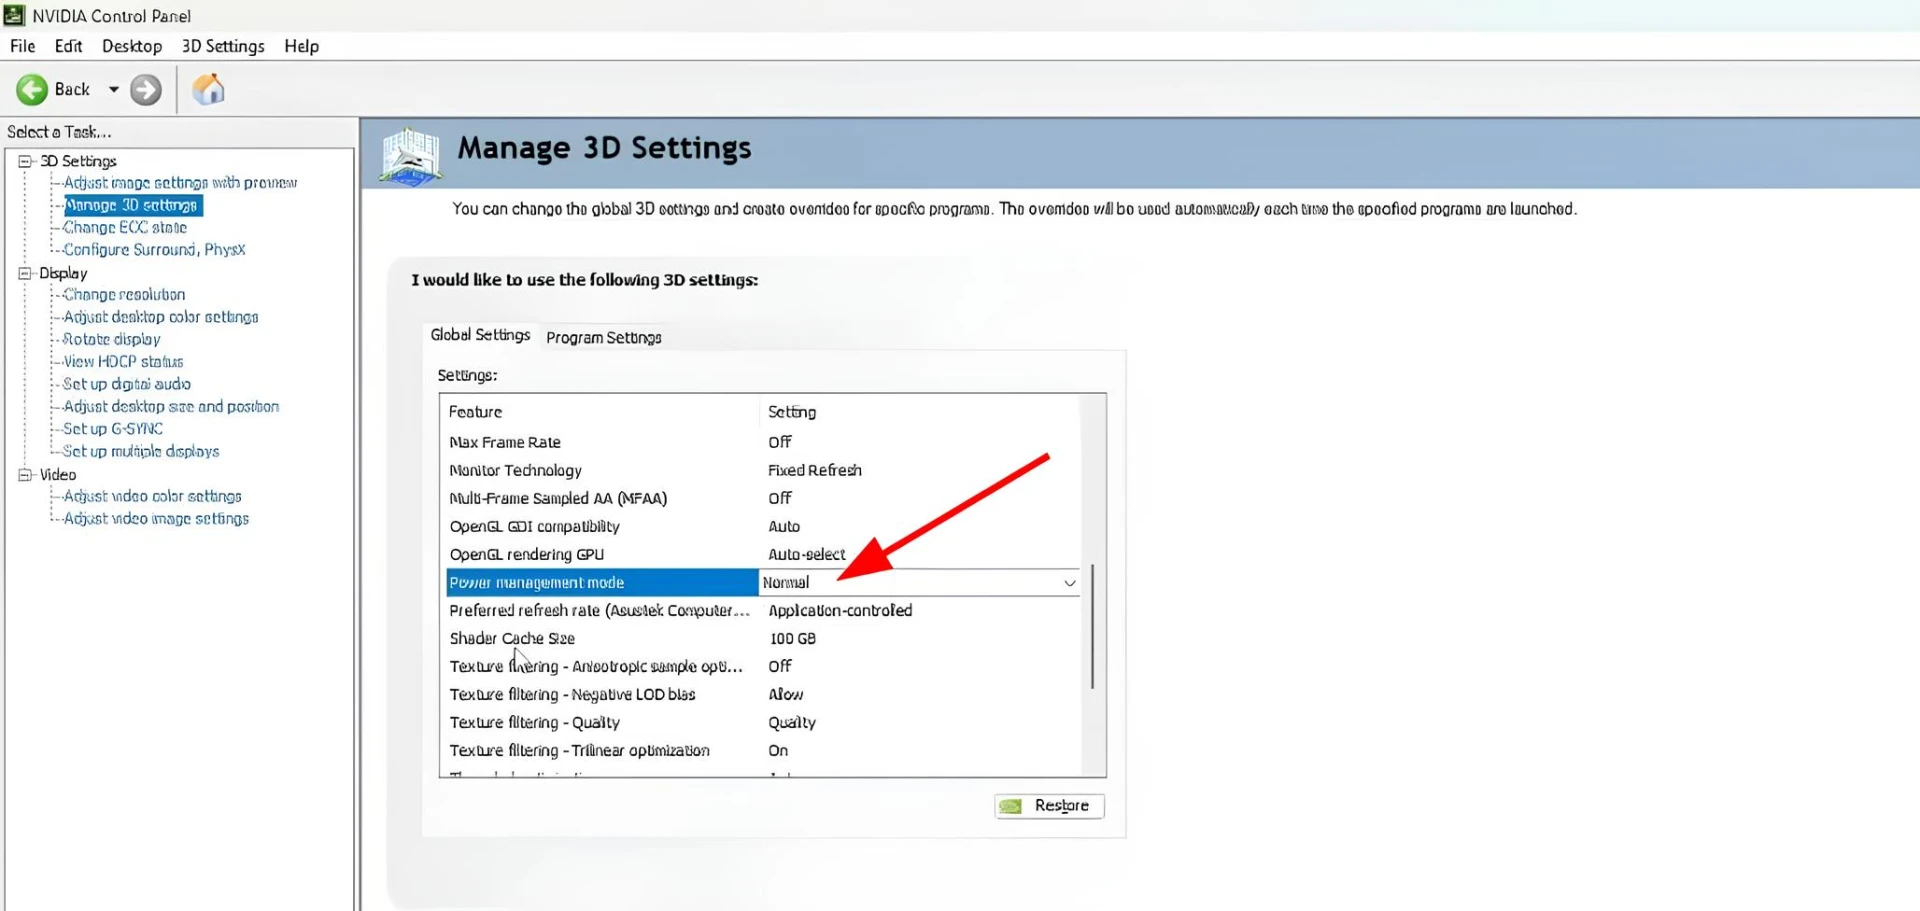The height and width of the screenshot is (911, 1920).
Task: Click the Forward arrow icon
Action: (146, 90)
